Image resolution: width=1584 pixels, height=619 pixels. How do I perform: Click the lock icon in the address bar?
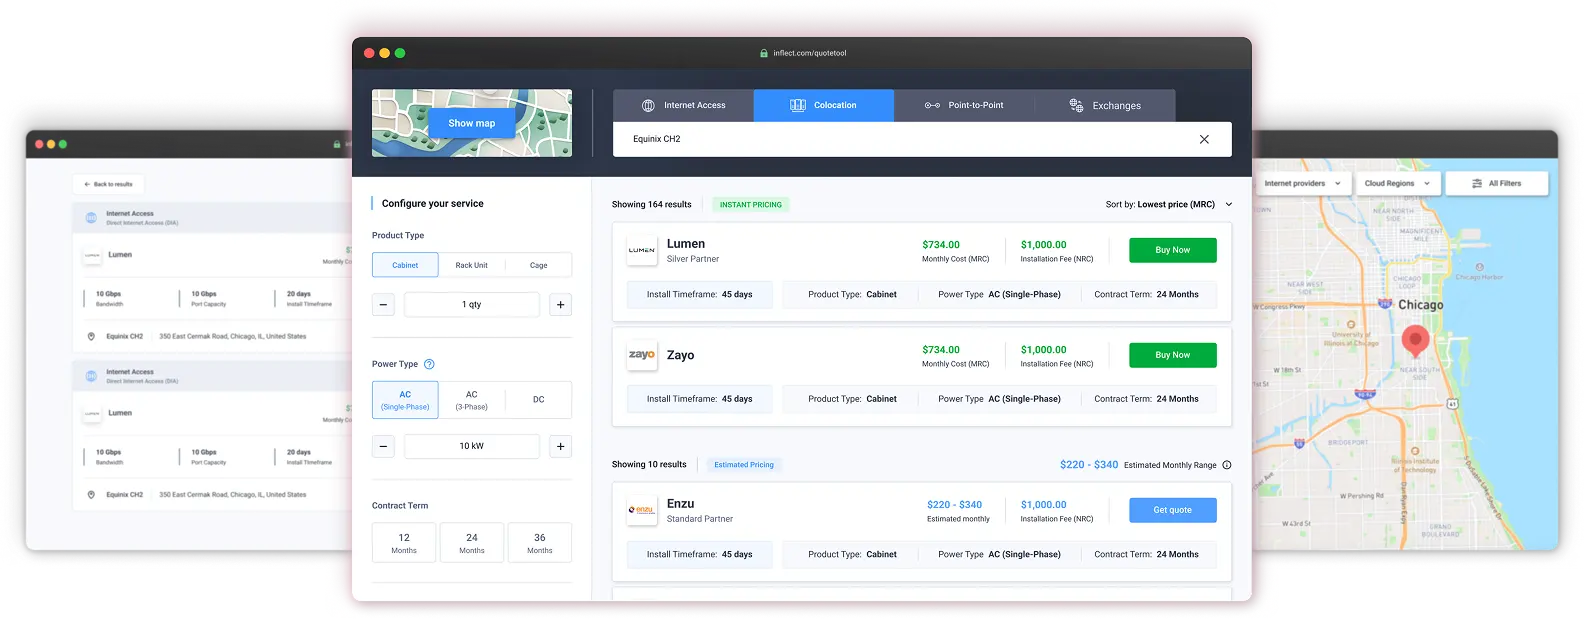764,53
